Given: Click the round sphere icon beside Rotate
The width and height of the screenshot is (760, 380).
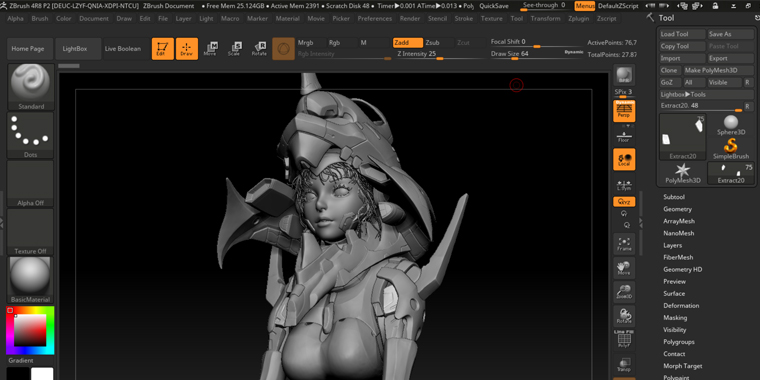Looking at the screenshot, I should point(284,48).
